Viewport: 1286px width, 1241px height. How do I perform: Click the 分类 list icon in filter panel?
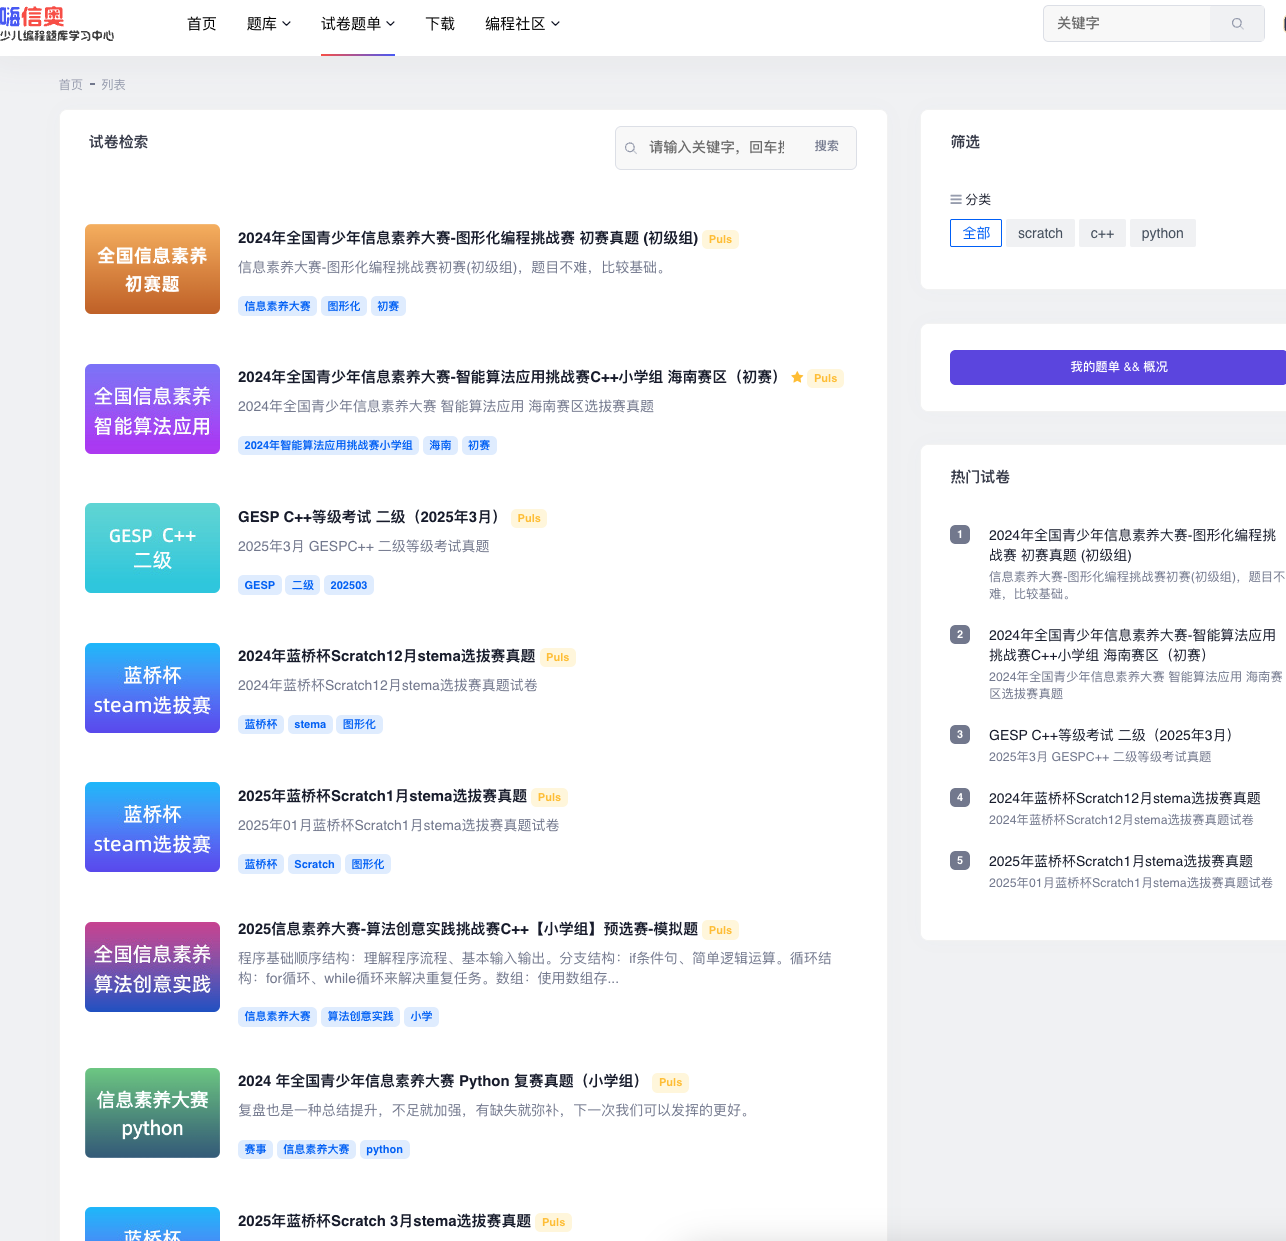point(956,199)
